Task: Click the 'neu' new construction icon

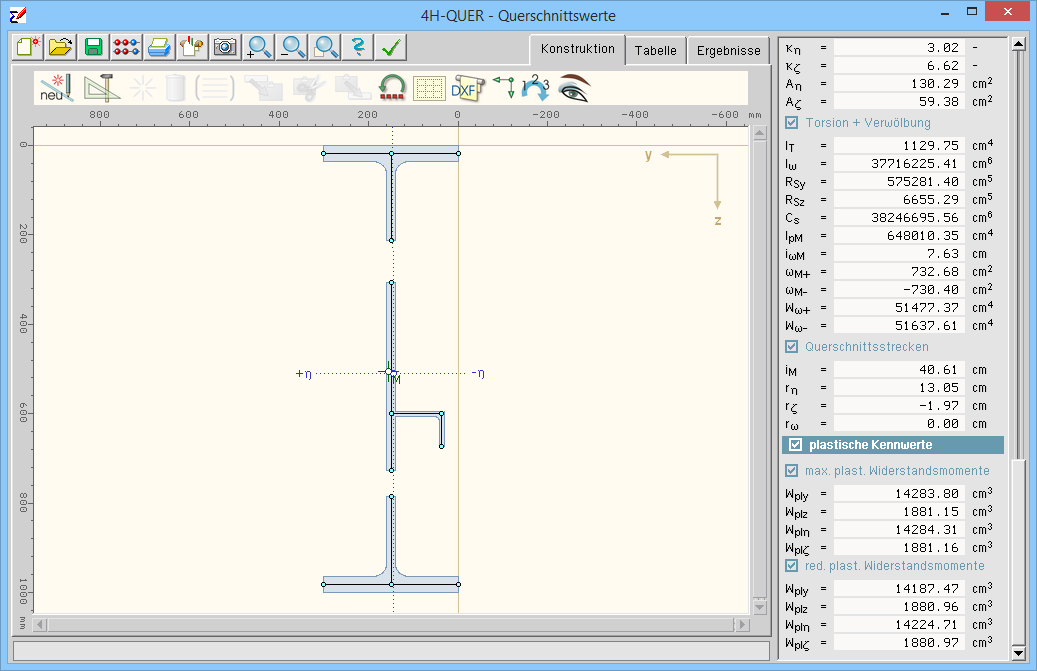Action: click(x=55, y=88)
